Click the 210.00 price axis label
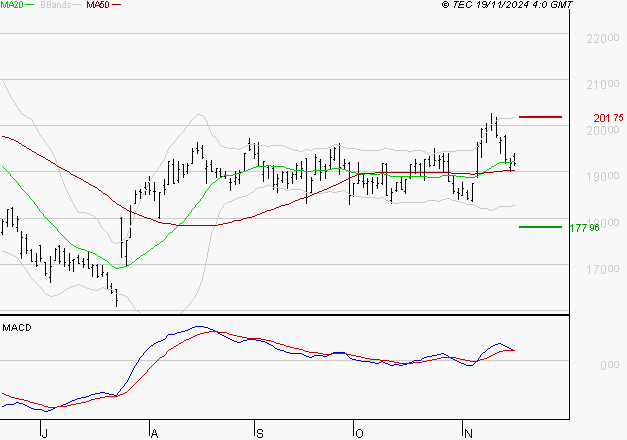 pyautogui.click(x=603, y=84)
